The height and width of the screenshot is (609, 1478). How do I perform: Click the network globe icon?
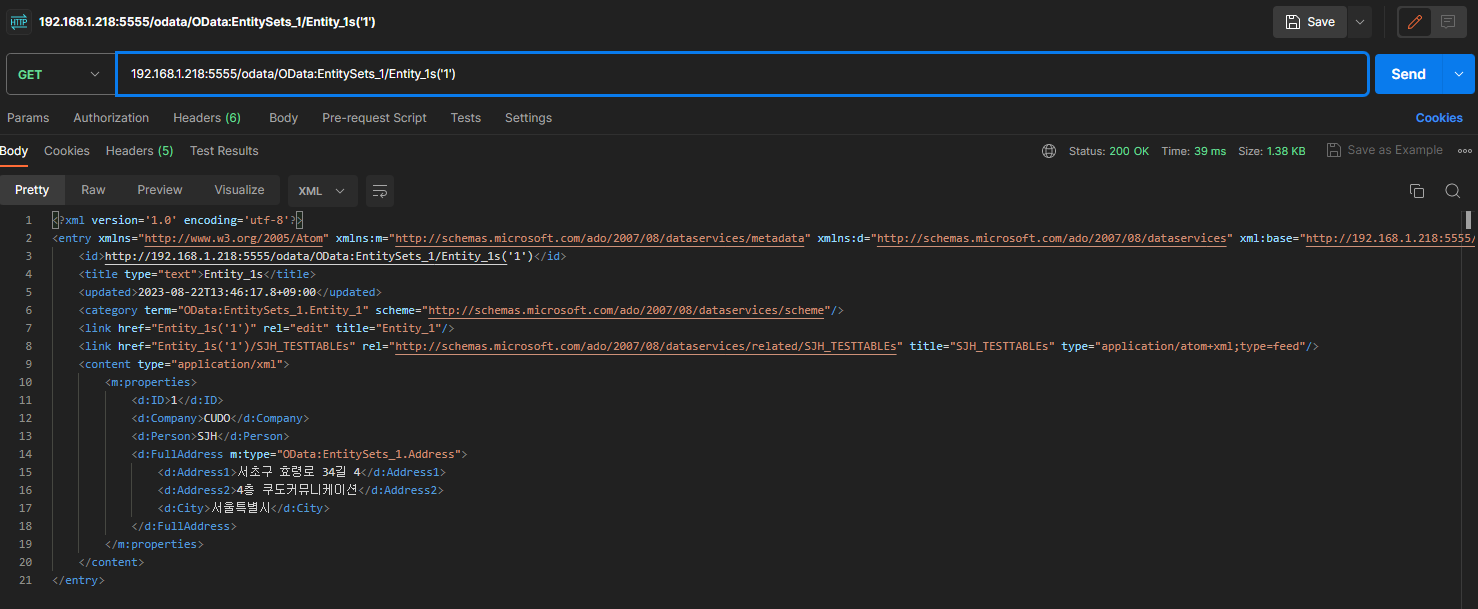point(1048,151)
